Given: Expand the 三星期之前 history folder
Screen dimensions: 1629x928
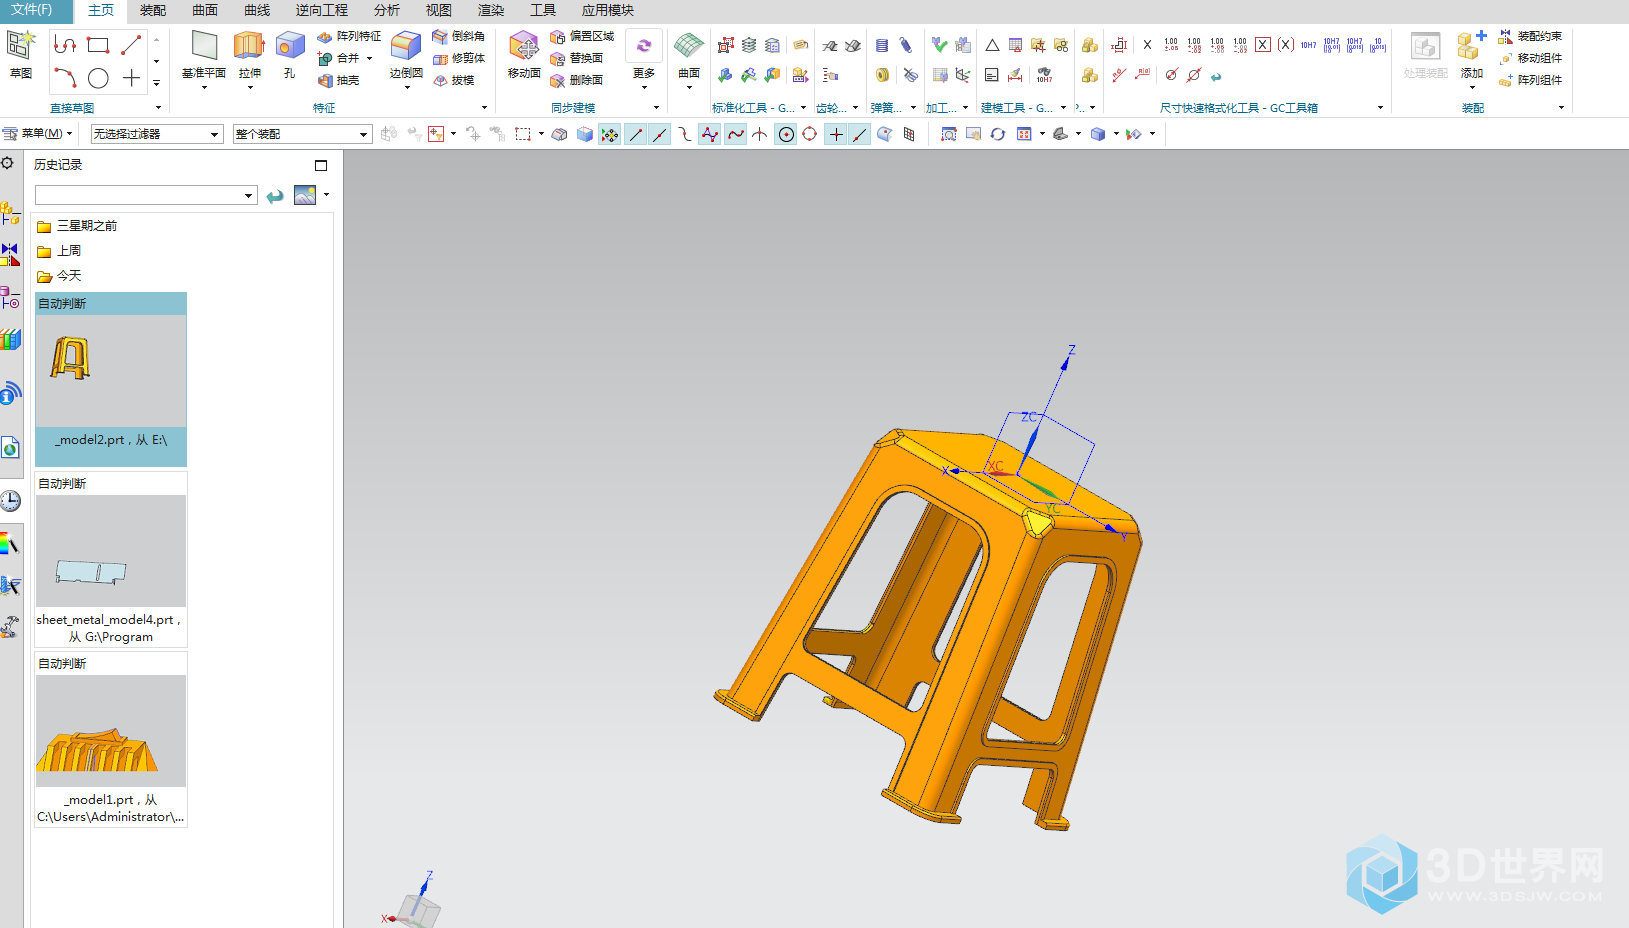Looking at the screenshot, I should (x=77, y=226).
